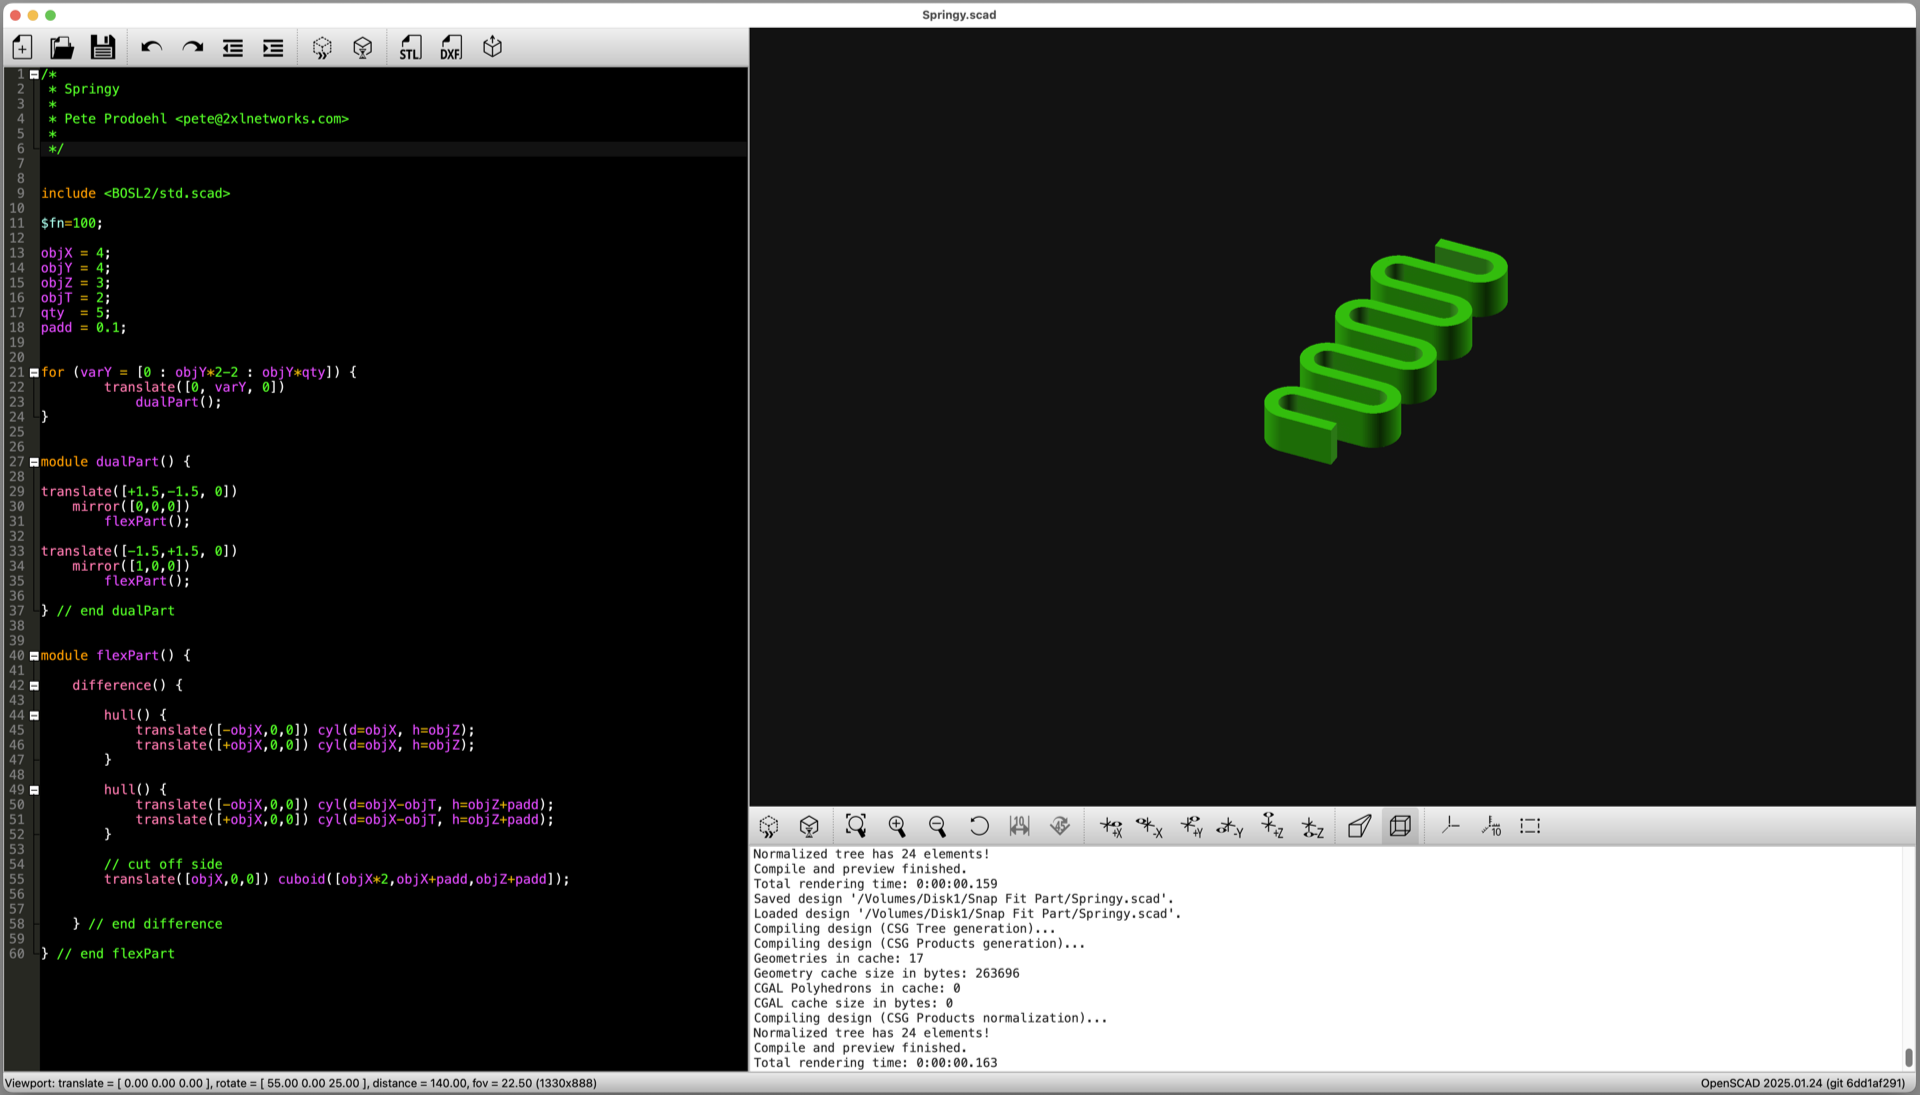This screenshot has height=1095, width=1920.
Task: Click the 'qty = 5;' line
Action: coord(76,313)
